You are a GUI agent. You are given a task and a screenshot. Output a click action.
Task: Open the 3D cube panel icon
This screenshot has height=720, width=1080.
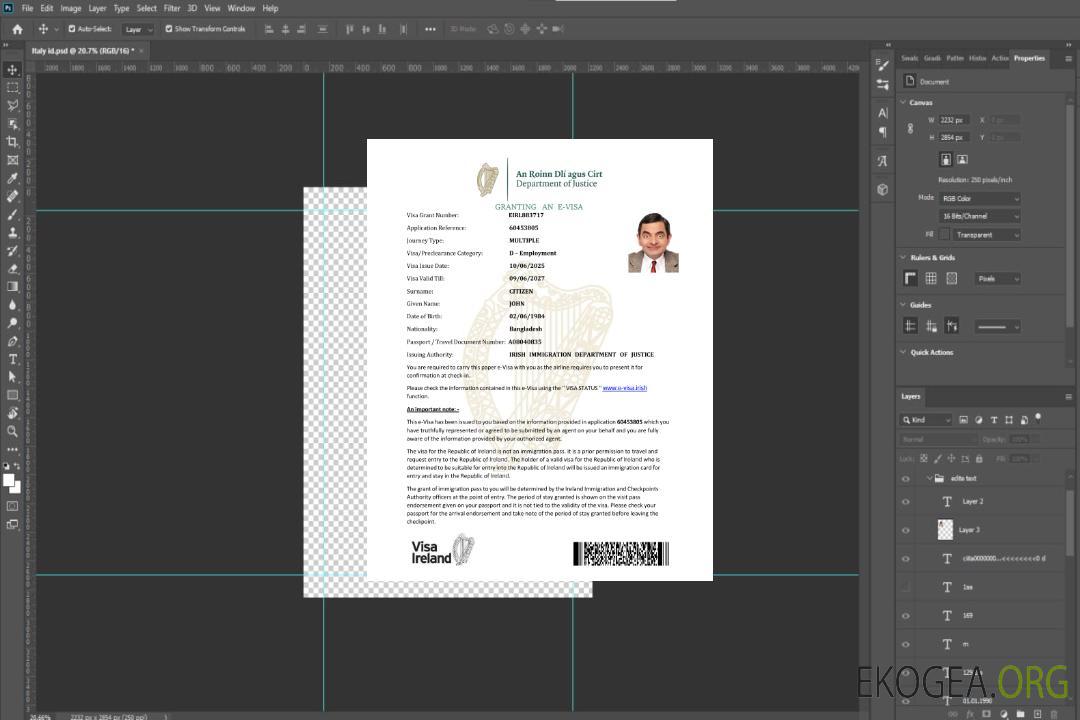coord(882,189)
